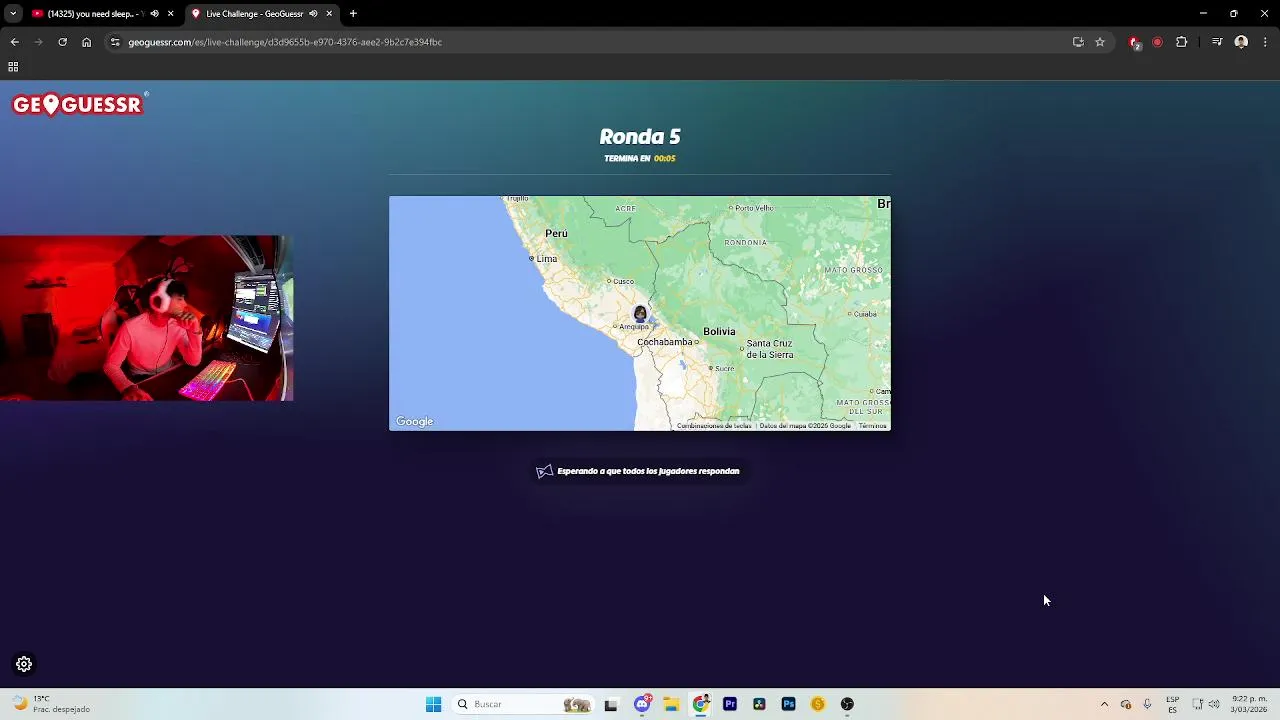Open Premiere Pro from taskbar
The height and width of the screenshot is (720, 1280).
point(730,704)
